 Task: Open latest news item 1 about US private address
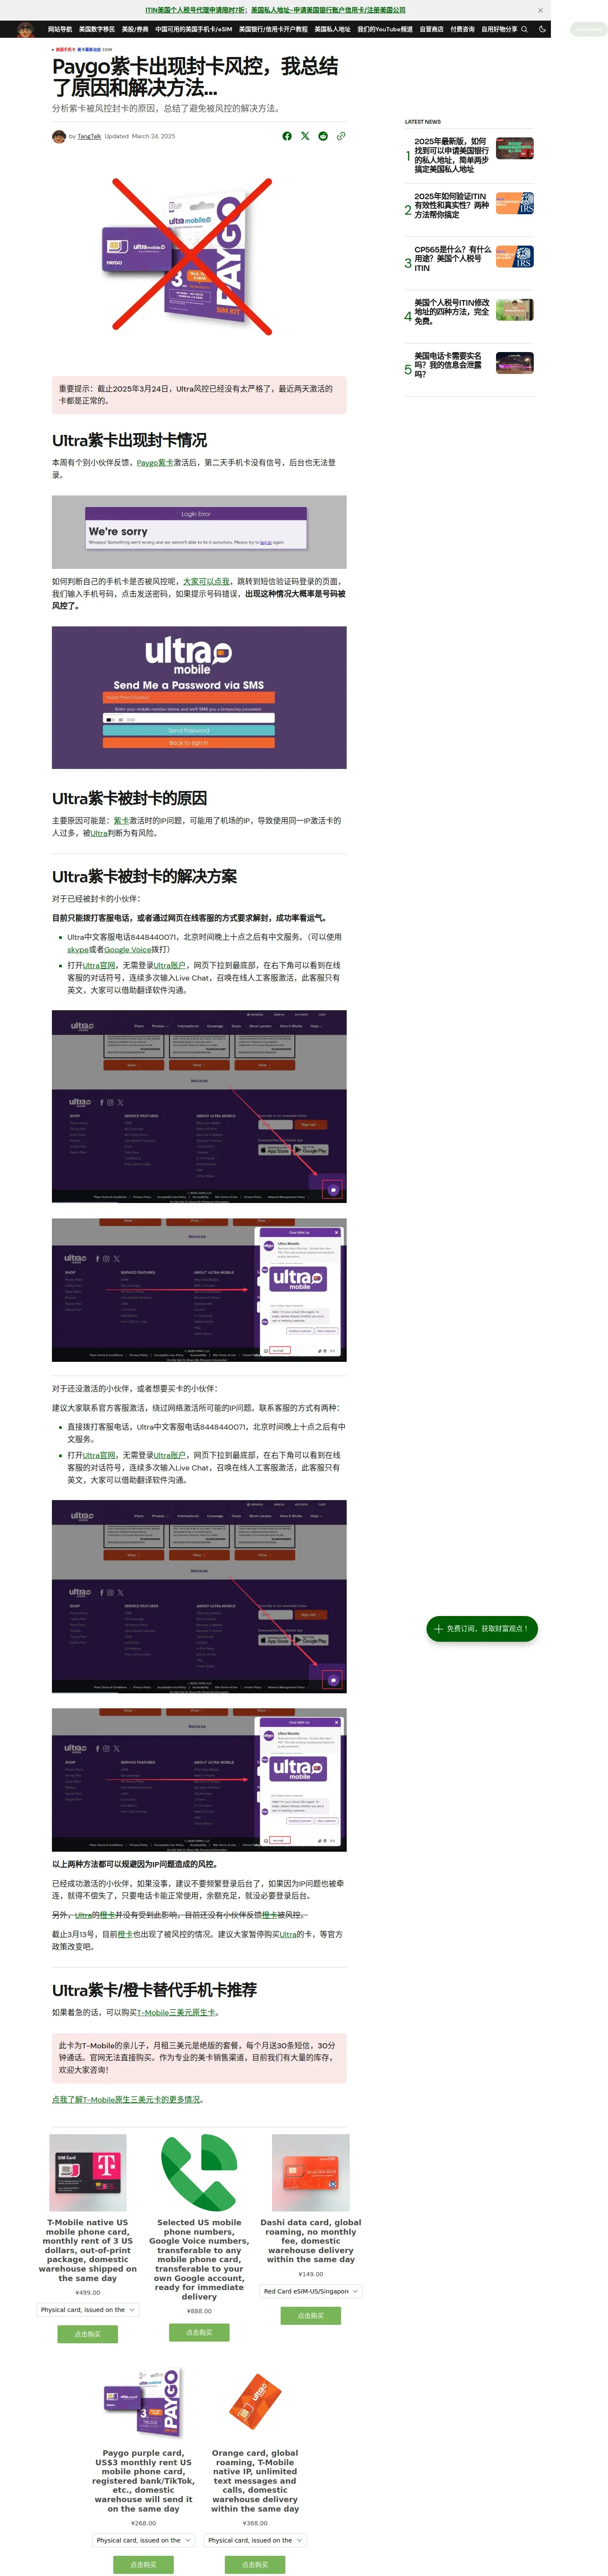point(452,155)
